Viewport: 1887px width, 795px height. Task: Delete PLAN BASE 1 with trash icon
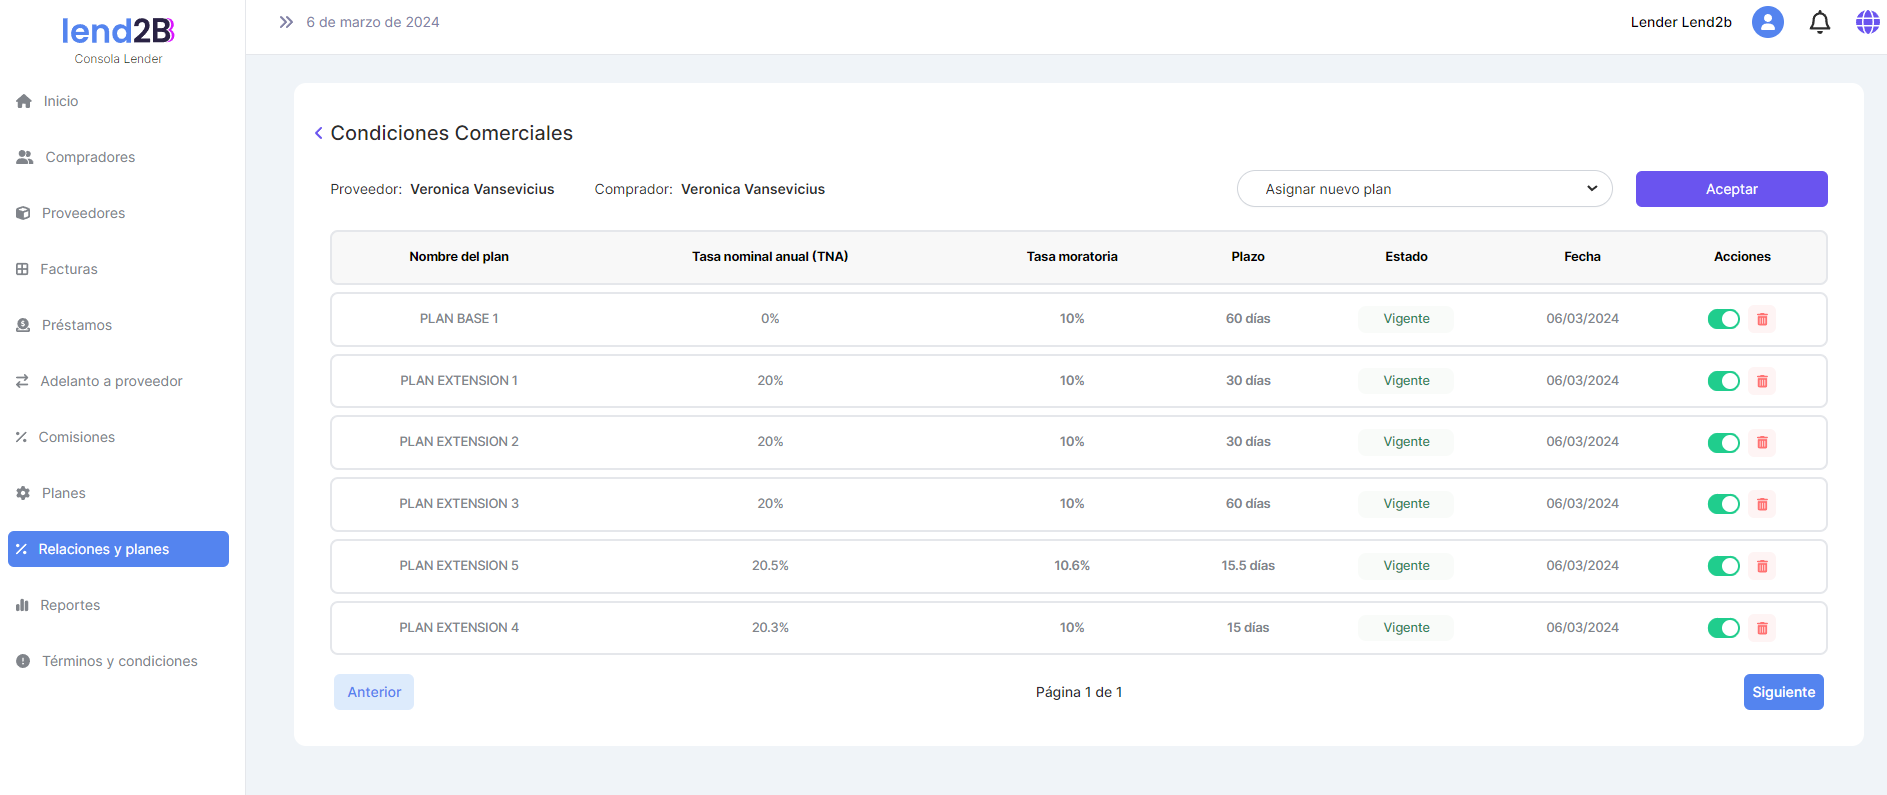(1762, 319)
